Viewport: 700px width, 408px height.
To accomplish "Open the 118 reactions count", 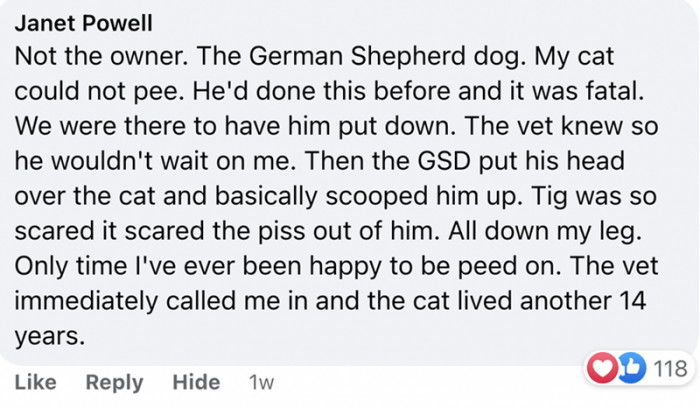I will point(669,369).
